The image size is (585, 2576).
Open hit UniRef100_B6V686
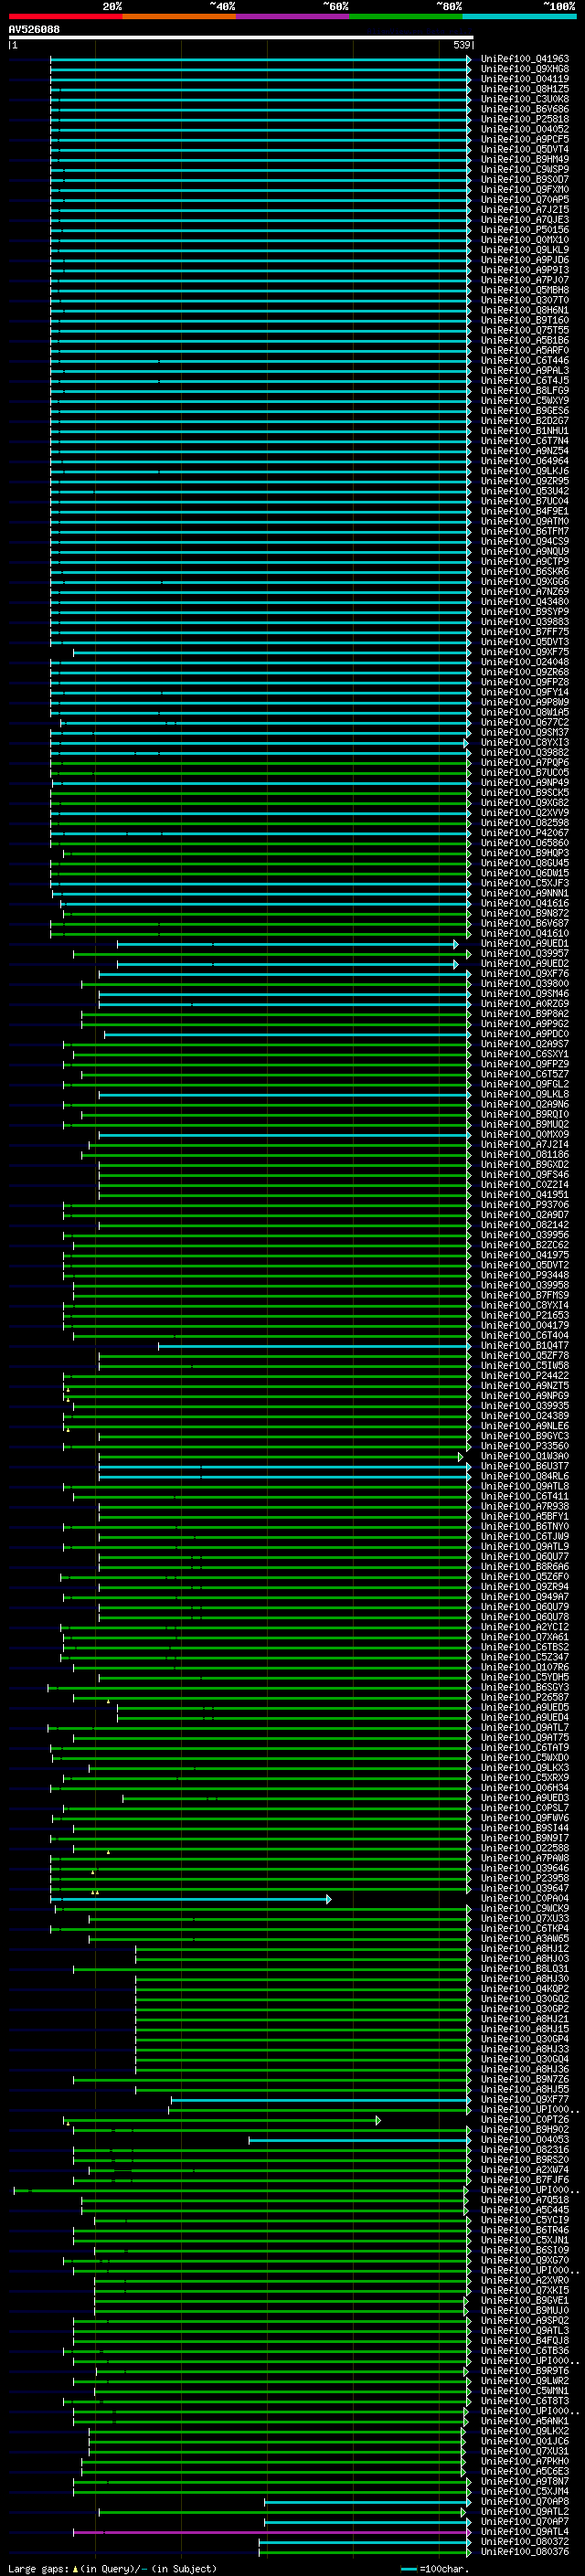(x=525, y=109)
